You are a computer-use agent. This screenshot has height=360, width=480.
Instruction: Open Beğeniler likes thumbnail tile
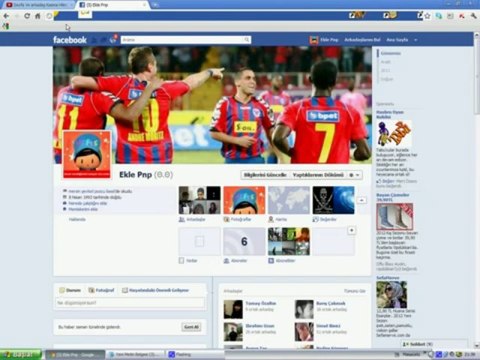point(334,200)
